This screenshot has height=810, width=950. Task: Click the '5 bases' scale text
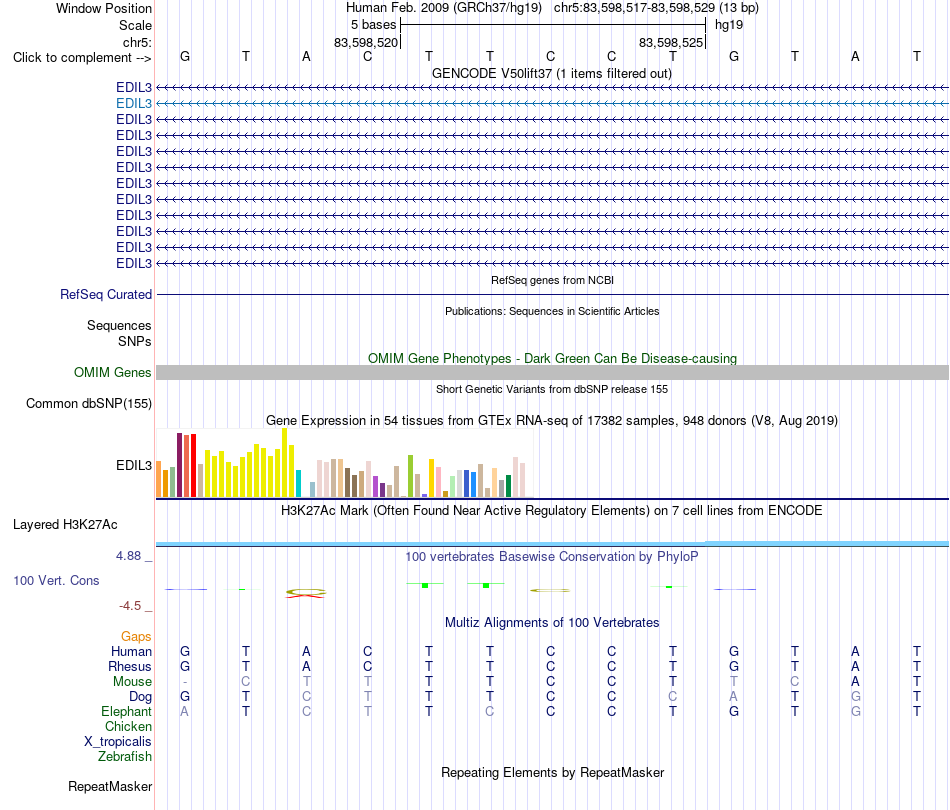(373, 25)
